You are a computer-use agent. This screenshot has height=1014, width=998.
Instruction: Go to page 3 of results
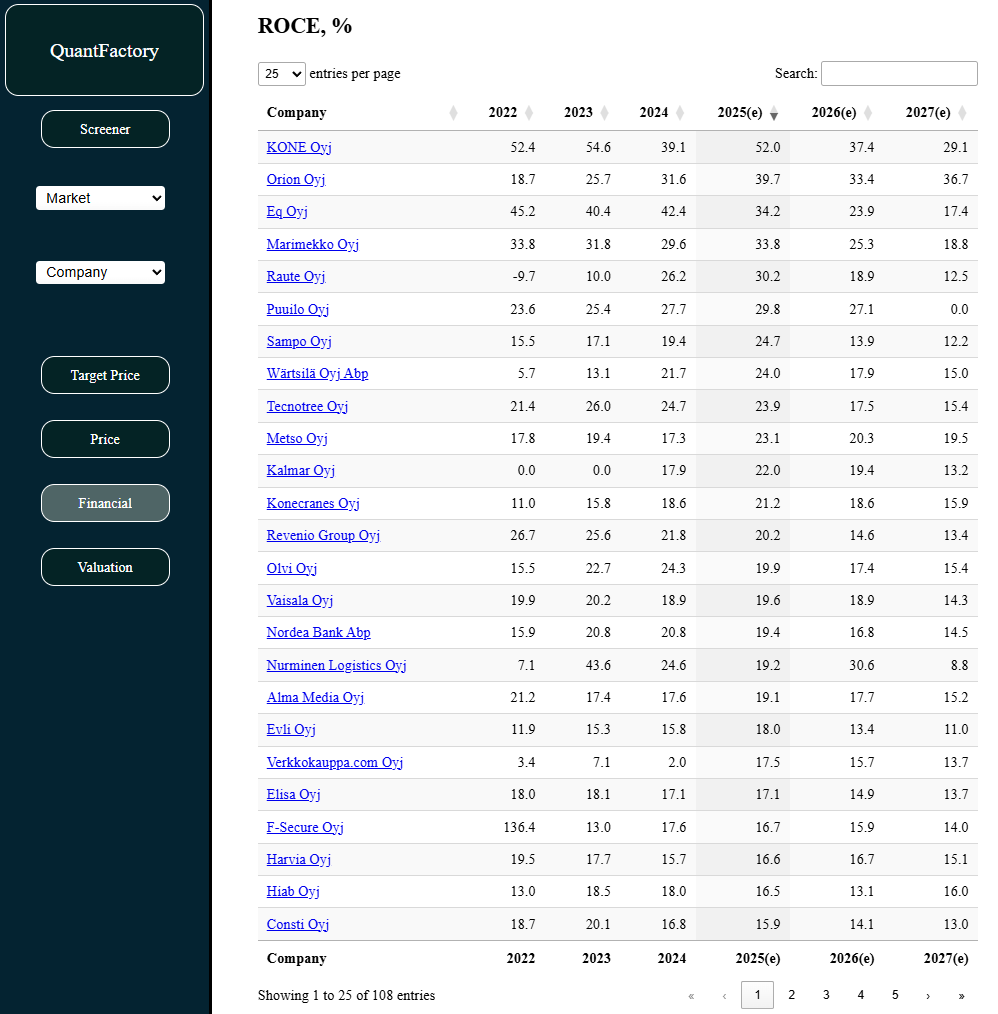click(x=826, y=995)
